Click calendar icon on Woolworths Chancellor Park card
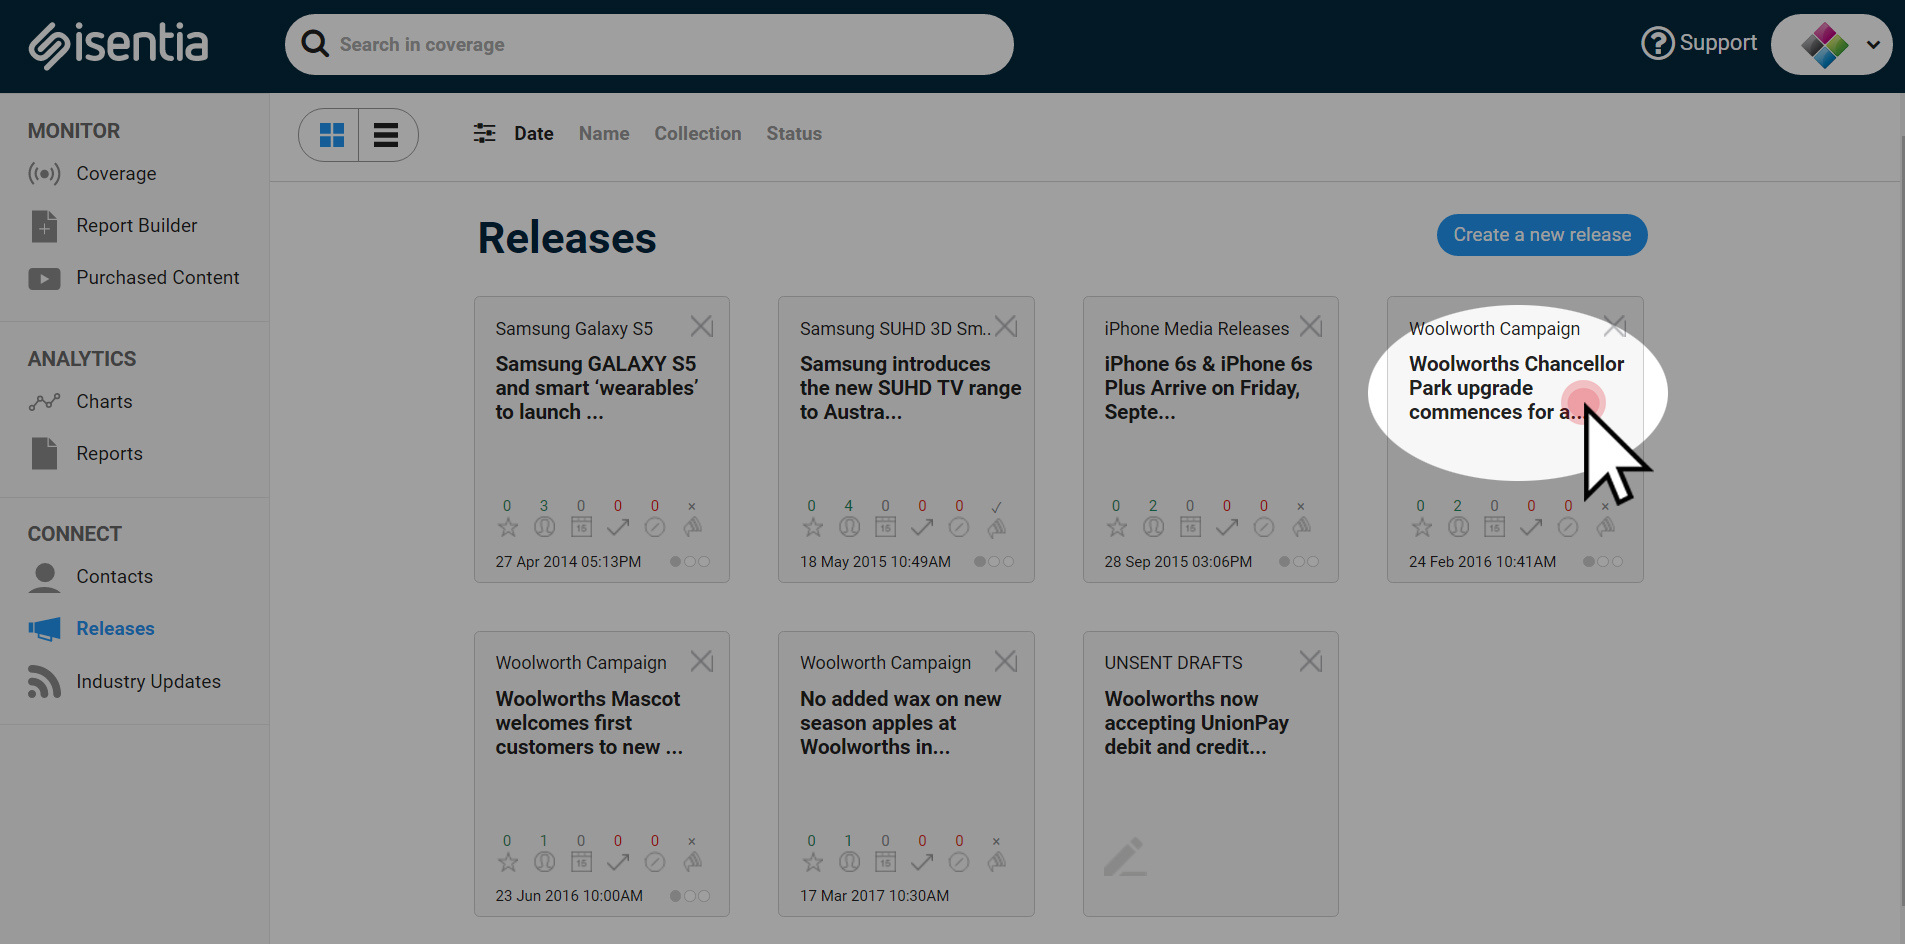 pyautogui.click(x=1495, y=527)
